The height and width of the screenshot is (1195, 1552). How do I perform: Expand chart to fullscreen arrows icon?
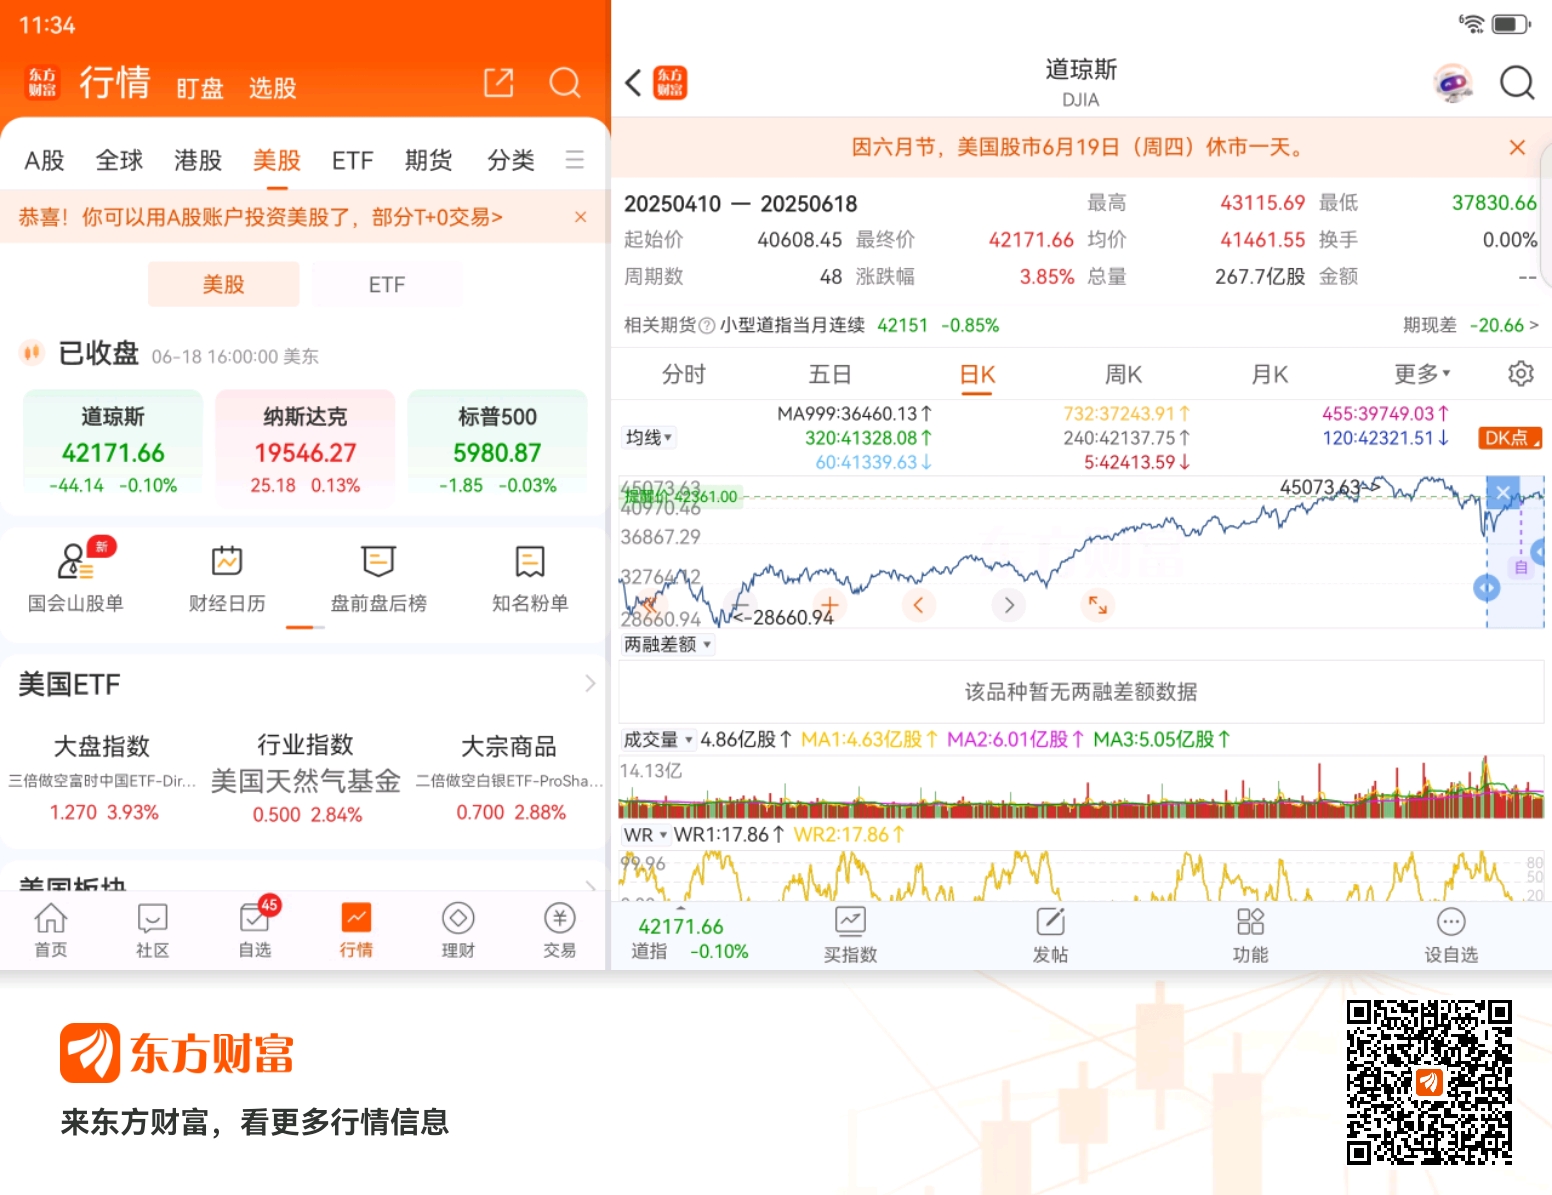coord(1098,604)
